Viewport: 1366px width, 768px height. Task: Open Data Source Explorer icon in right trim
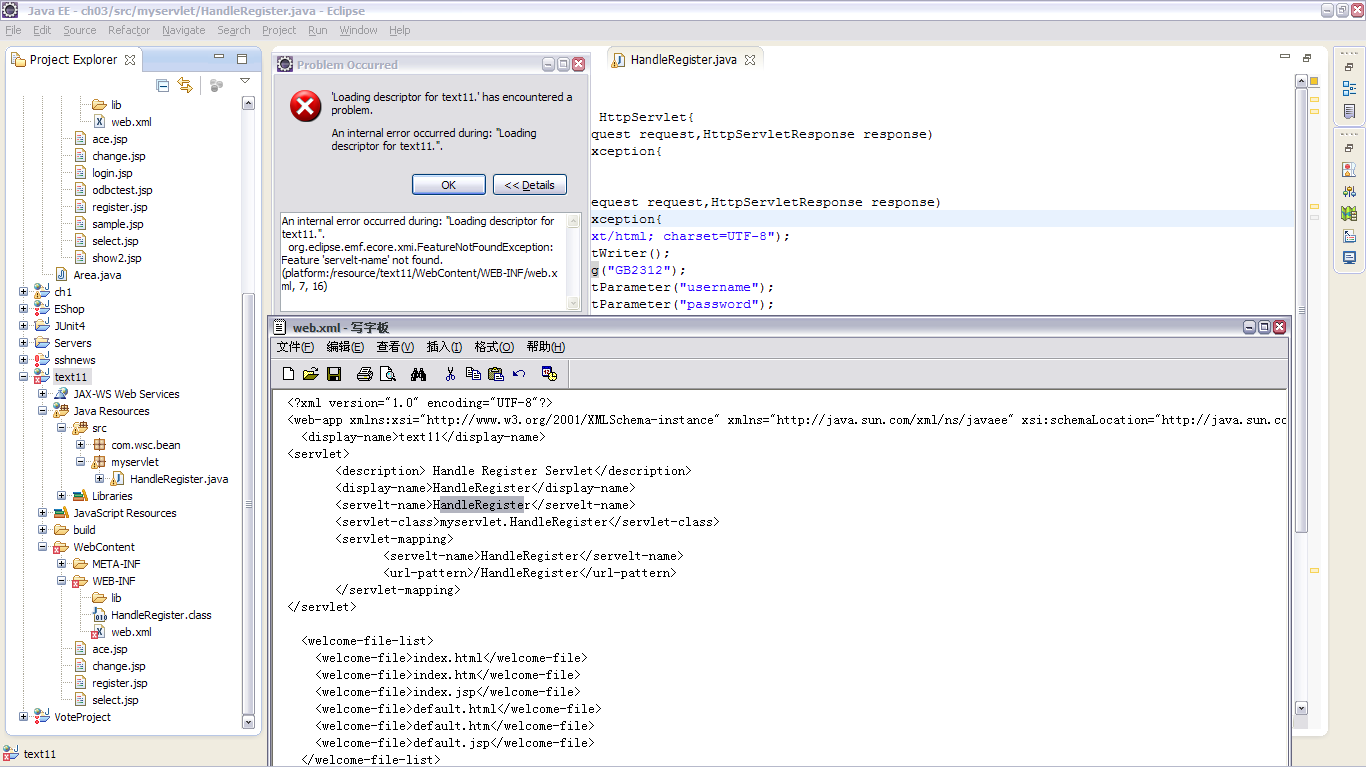[1349, 236]
